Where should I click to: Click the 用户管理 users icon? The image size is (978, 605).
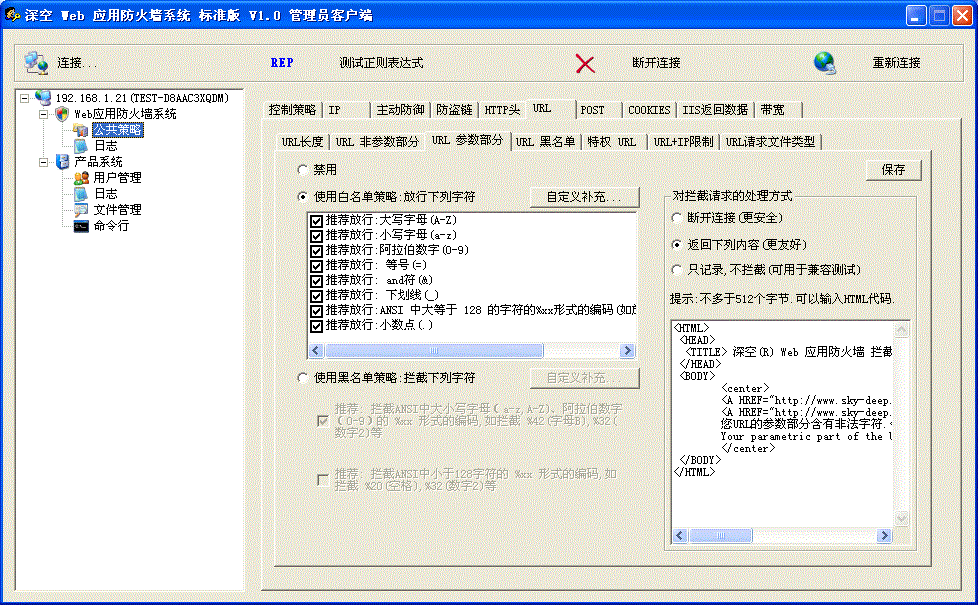(80, 178)
